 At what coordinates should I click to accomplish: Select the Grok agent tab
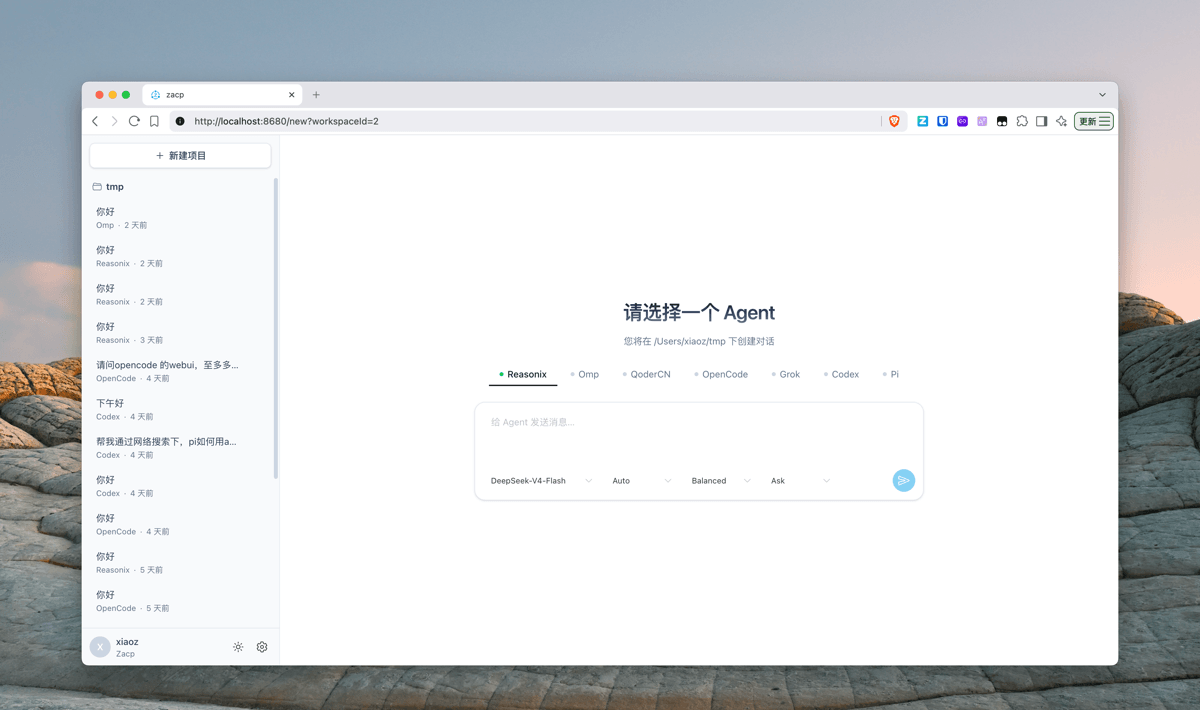coord(786,374)
